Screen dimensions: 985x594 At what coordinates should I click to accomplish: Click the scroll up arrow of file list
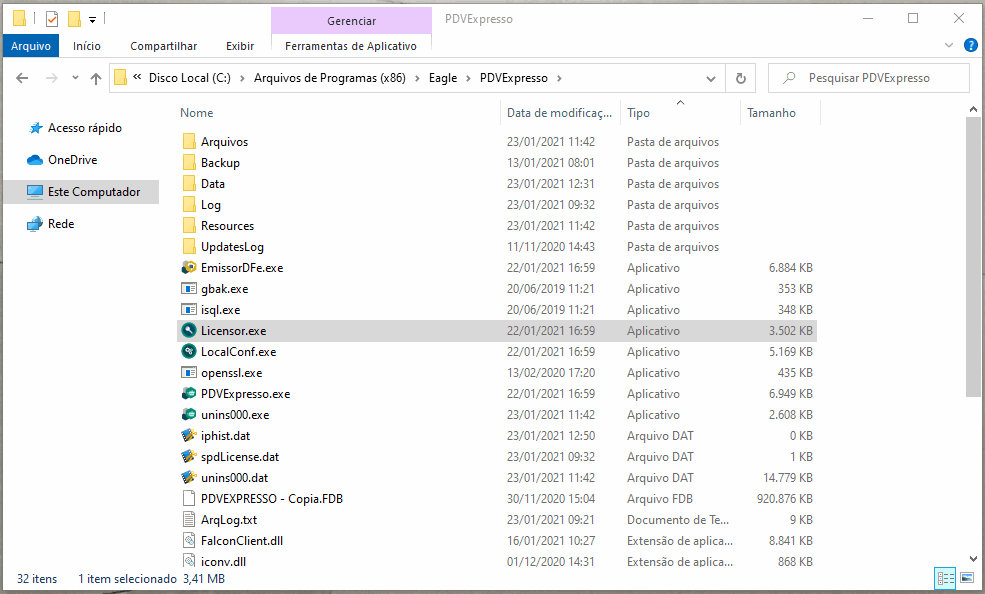(973, 109)
